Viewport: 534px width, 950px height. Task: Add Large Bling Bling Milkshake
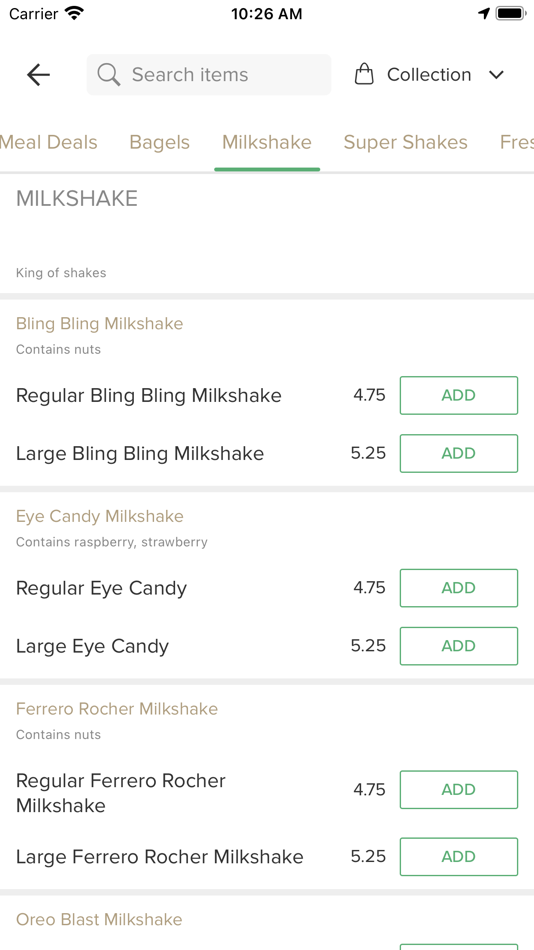(459, 453)
